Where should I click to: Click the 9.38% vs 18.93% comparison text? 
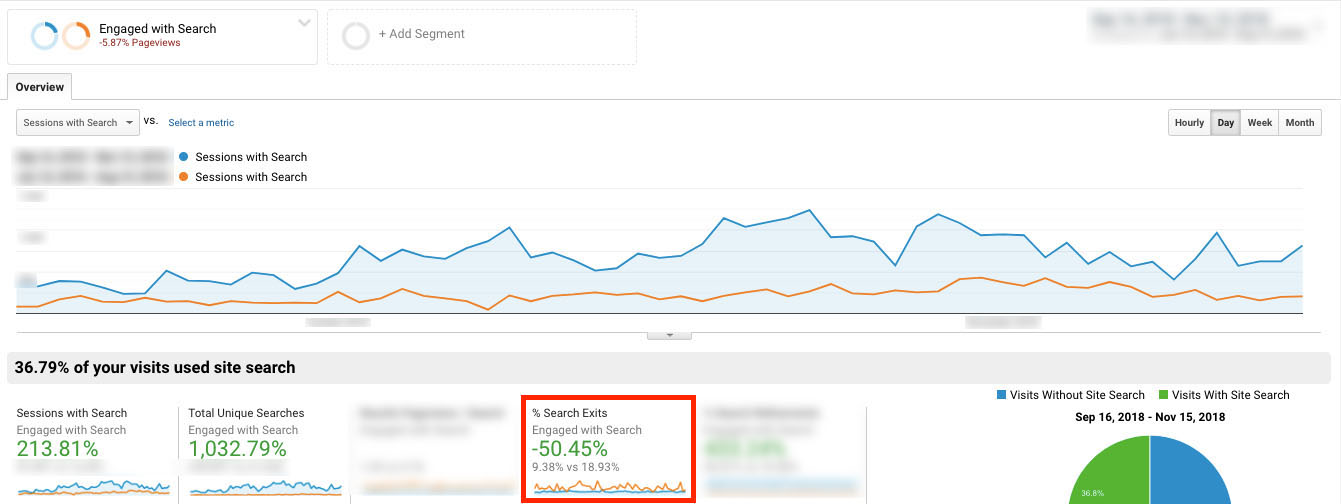tap(576, 467)
